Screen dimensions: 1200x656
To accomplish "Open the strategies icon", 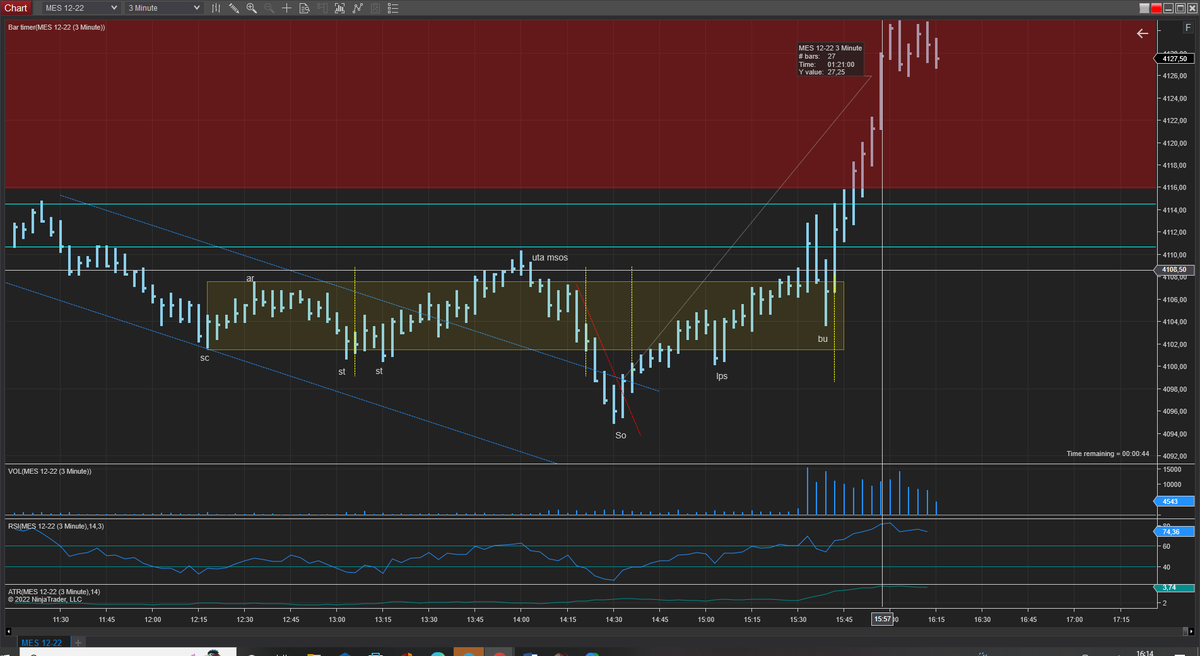I will coord(357,8).
